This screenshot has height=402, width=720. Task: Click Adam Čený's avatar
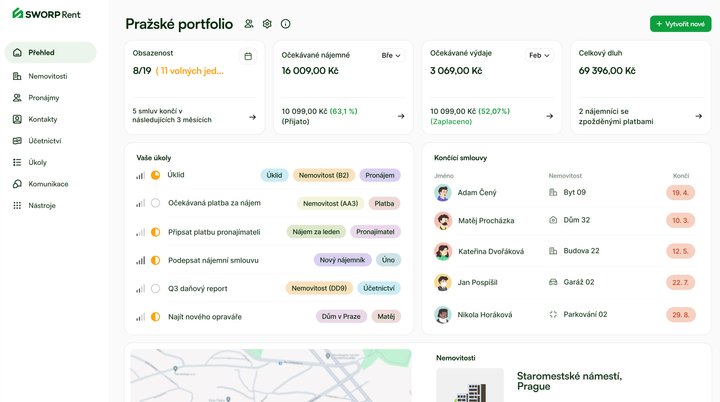[442, 192]
